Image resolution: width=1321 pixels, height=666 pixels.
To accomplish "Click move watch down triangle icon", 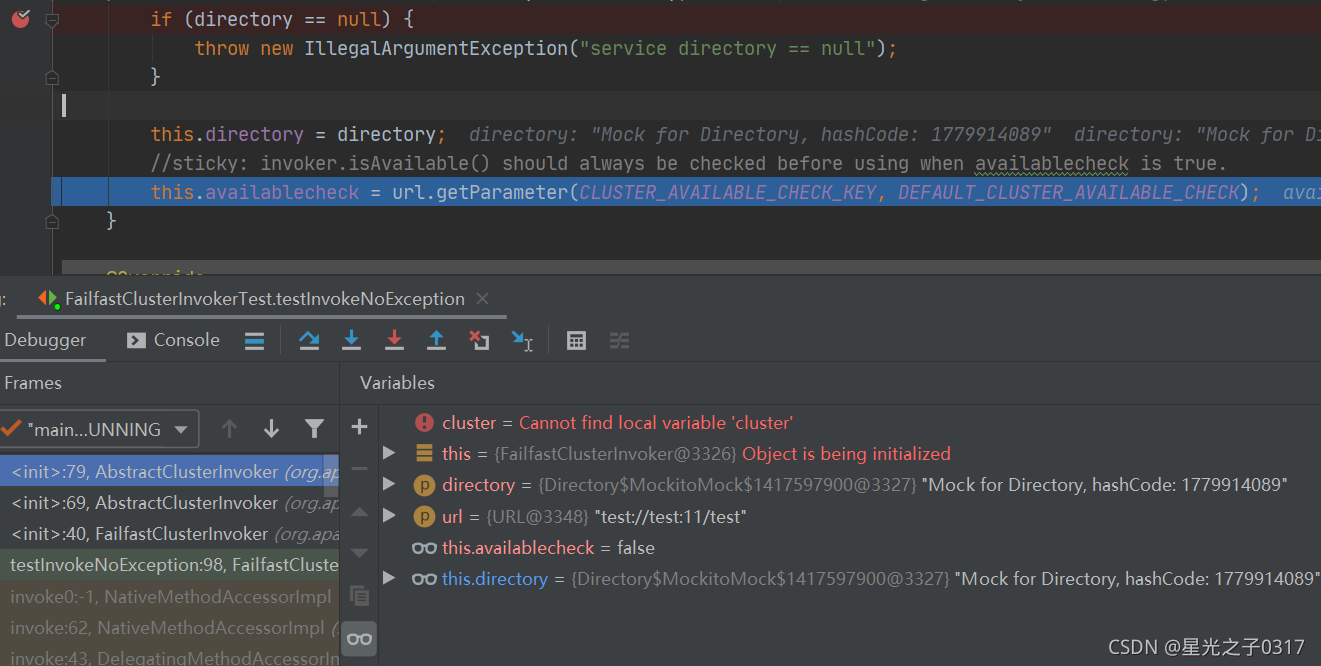I will [359, 553].
